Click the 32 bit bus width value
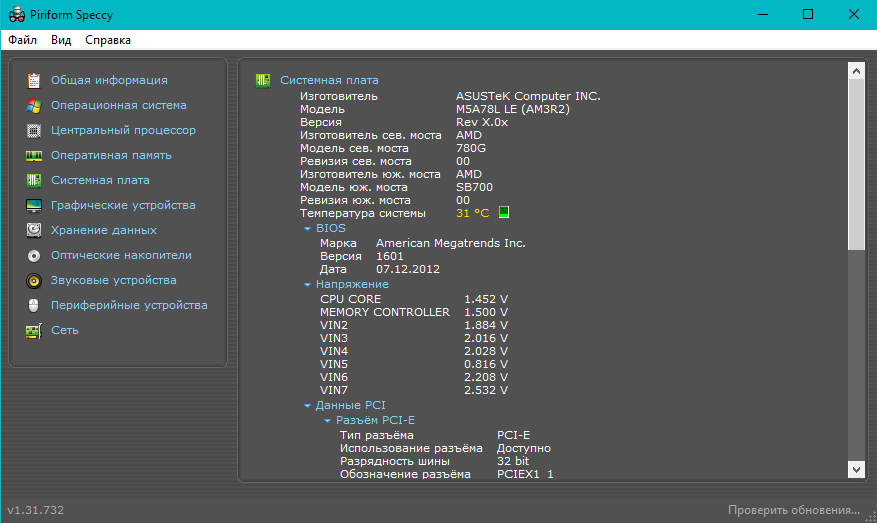The height and width of the screenshot is (523, 877). pos(512,461)
